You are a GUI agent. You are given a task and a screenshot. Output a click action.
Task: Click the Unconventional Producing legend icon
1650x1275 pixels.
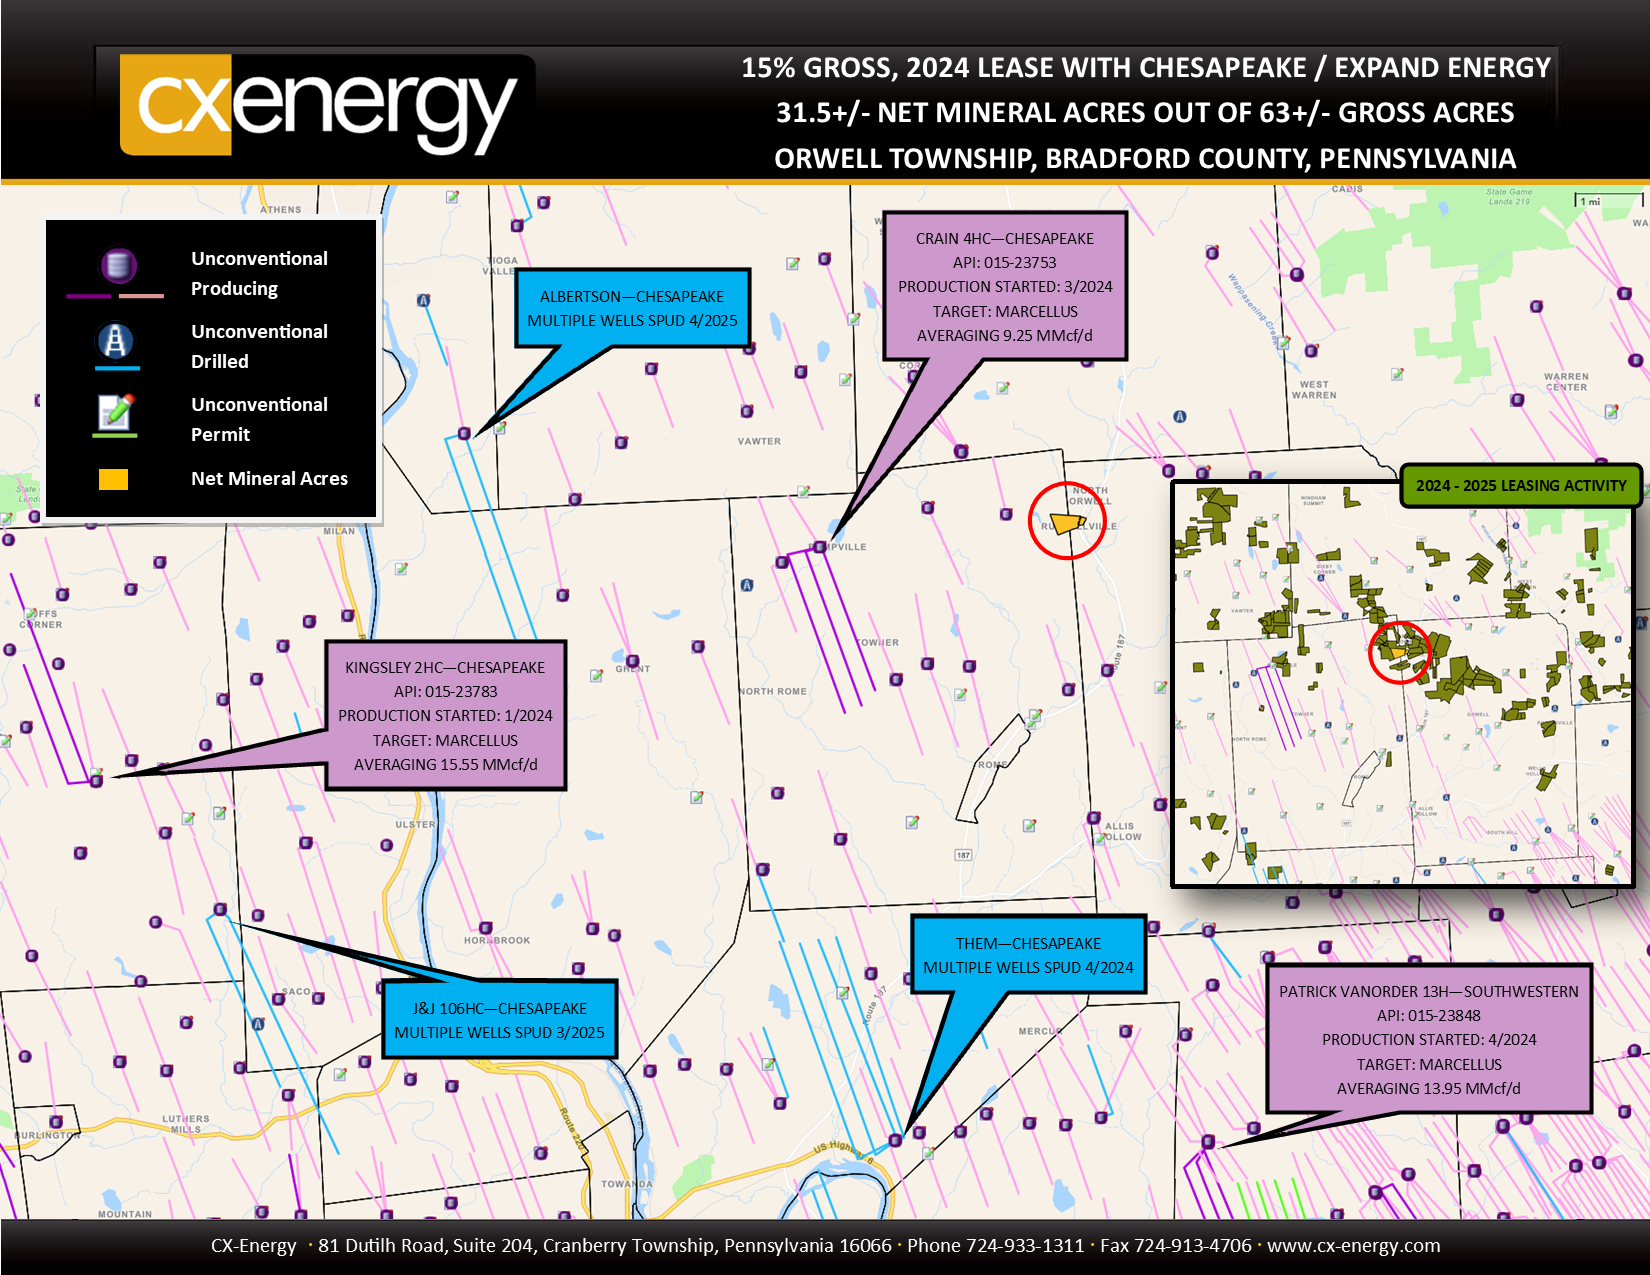coord(118,266)
